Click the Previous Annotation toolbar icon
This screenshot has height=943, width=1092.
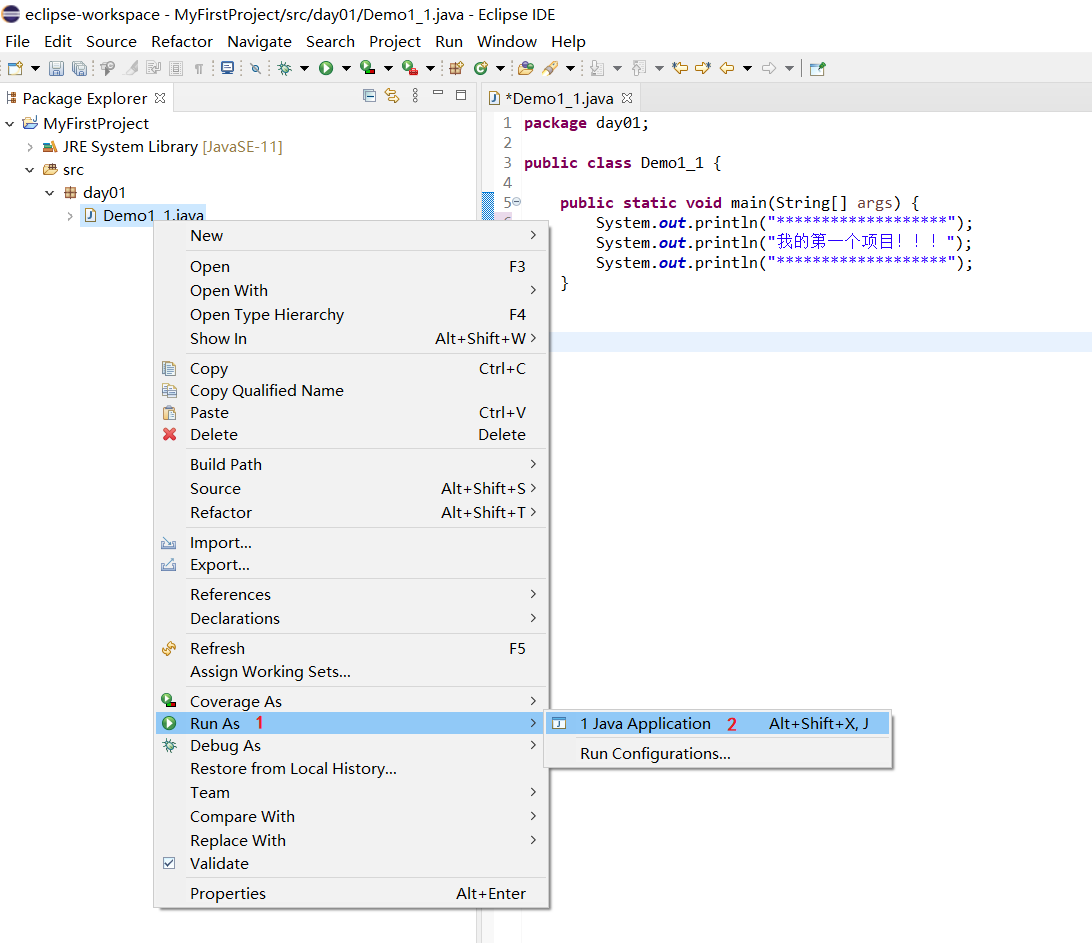[x=639, y=68]
